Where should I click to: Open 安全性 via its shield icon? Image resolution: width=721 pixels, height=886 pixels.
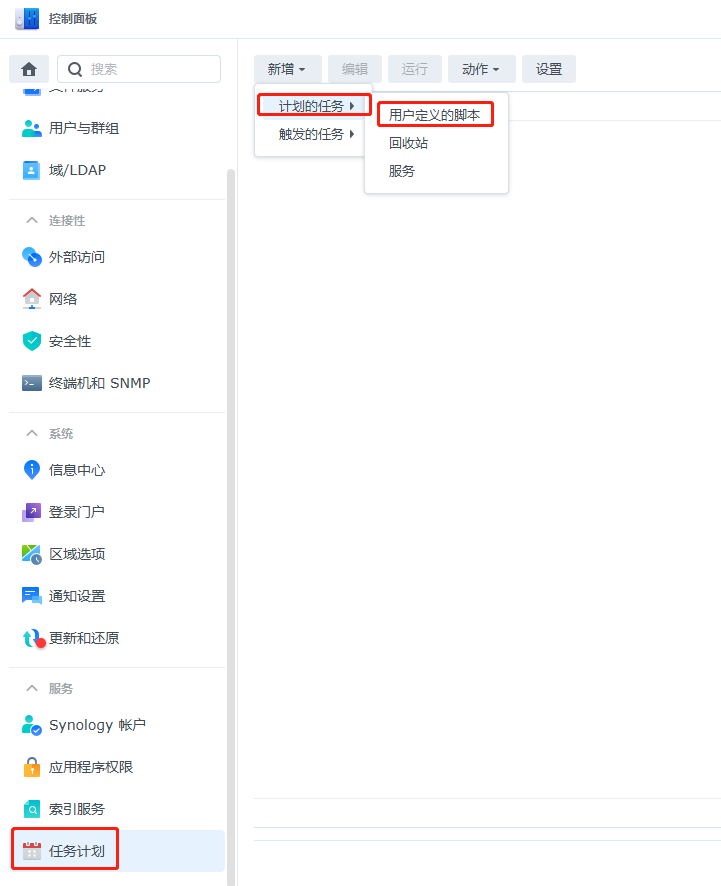32,341
